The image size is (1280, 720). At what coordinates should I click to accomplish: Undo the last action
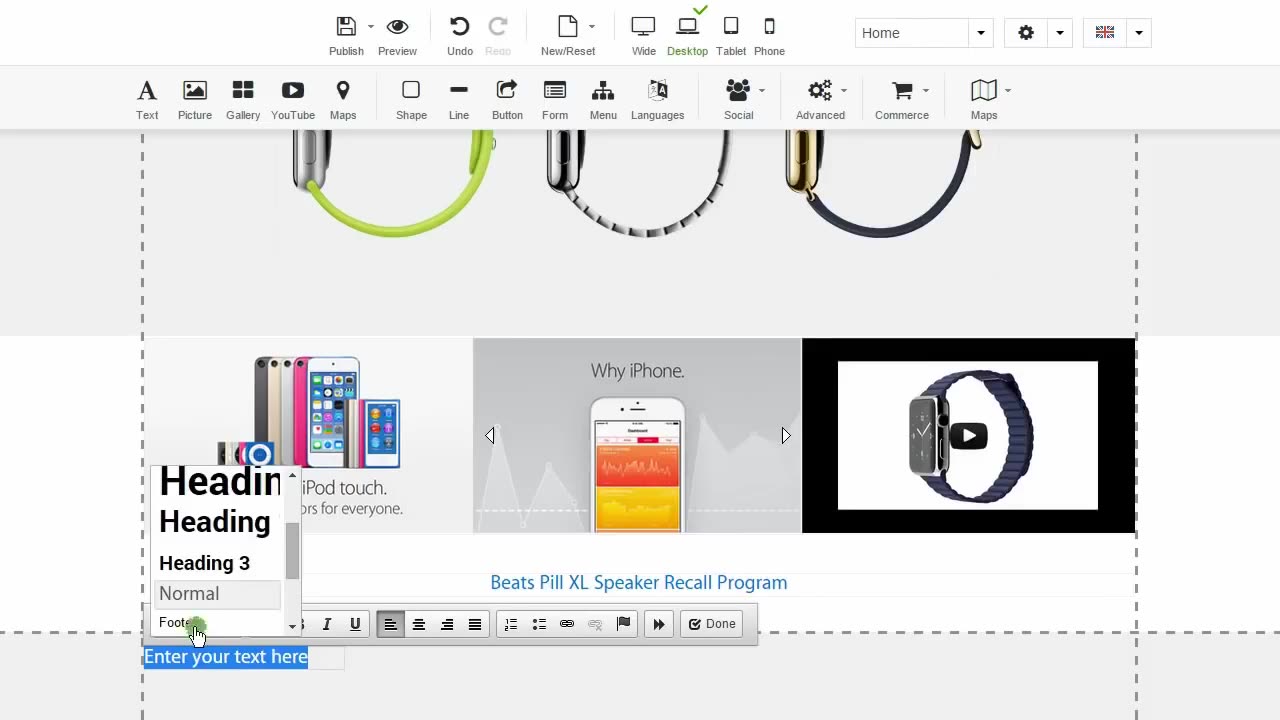tap(459, 27)
